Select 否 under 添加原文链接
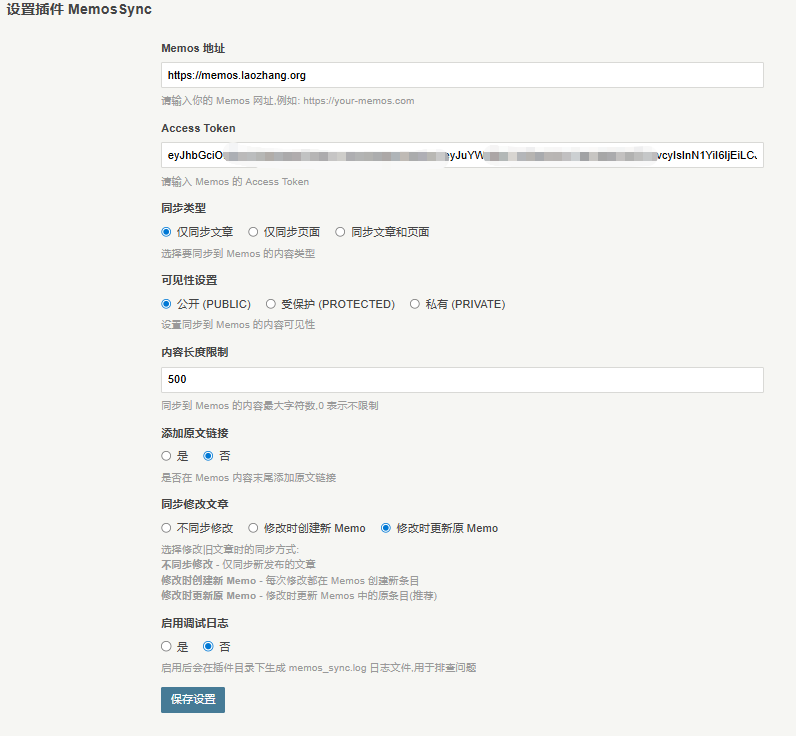Viewport: 796px width, 736px height. tap(209, 456)
